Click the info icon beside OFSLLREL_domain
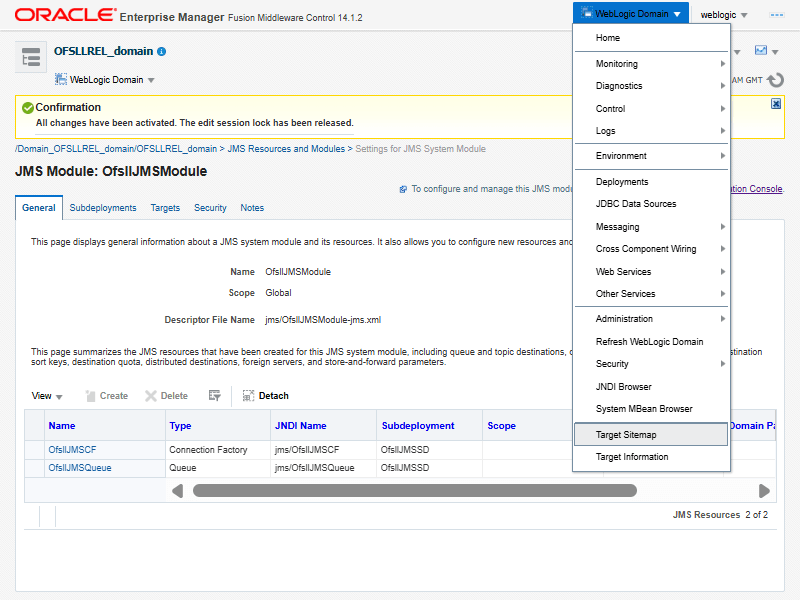Viewport: 800px width, 600px height. [x=162, y=51]
